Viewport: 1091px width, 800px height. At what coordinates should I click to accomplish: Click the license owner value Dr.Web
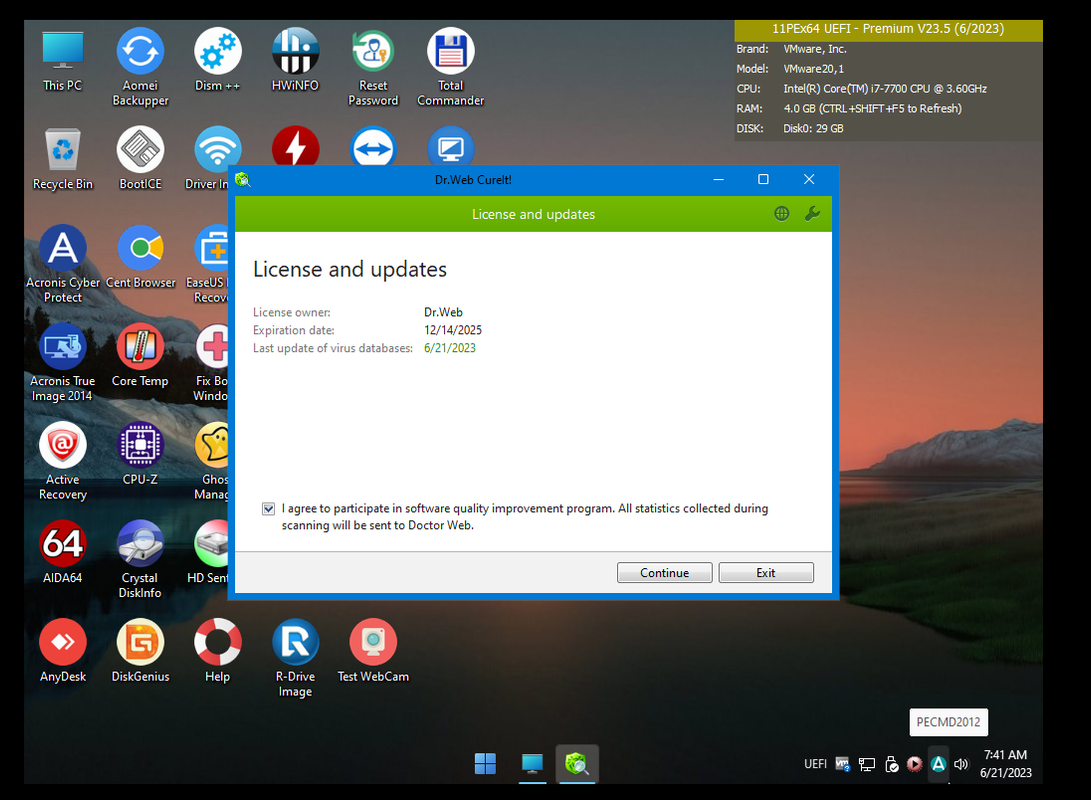[x=443, y=312]
